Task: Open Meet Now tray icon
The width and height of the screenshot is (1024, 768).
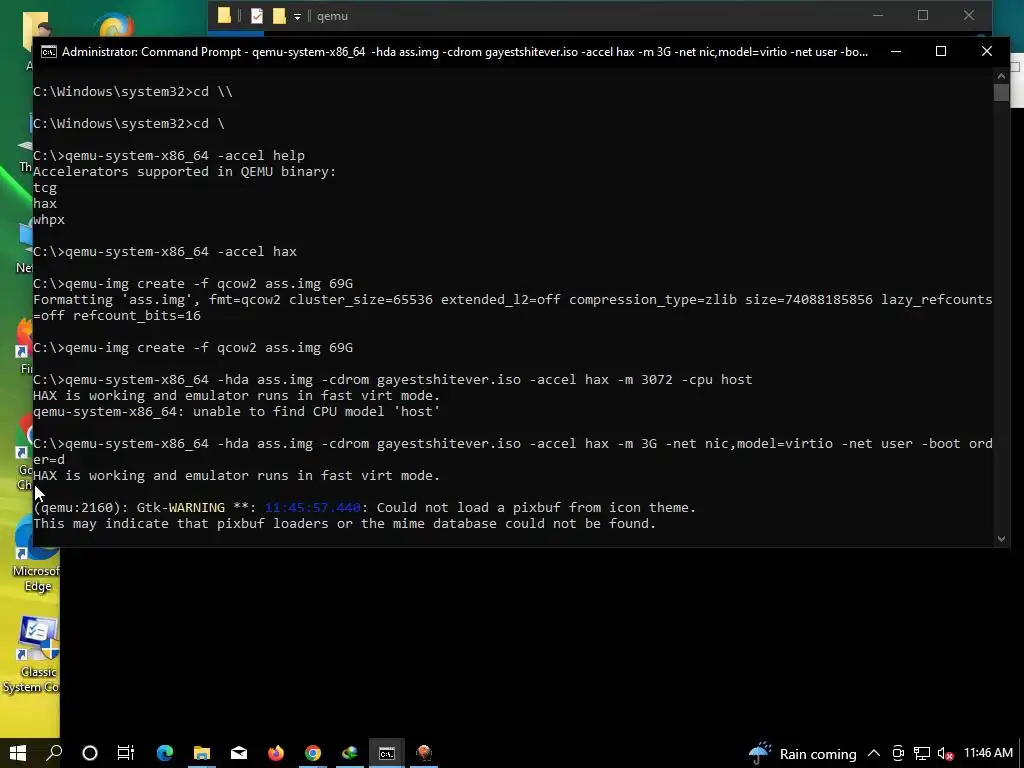Action: pos(898,754)
